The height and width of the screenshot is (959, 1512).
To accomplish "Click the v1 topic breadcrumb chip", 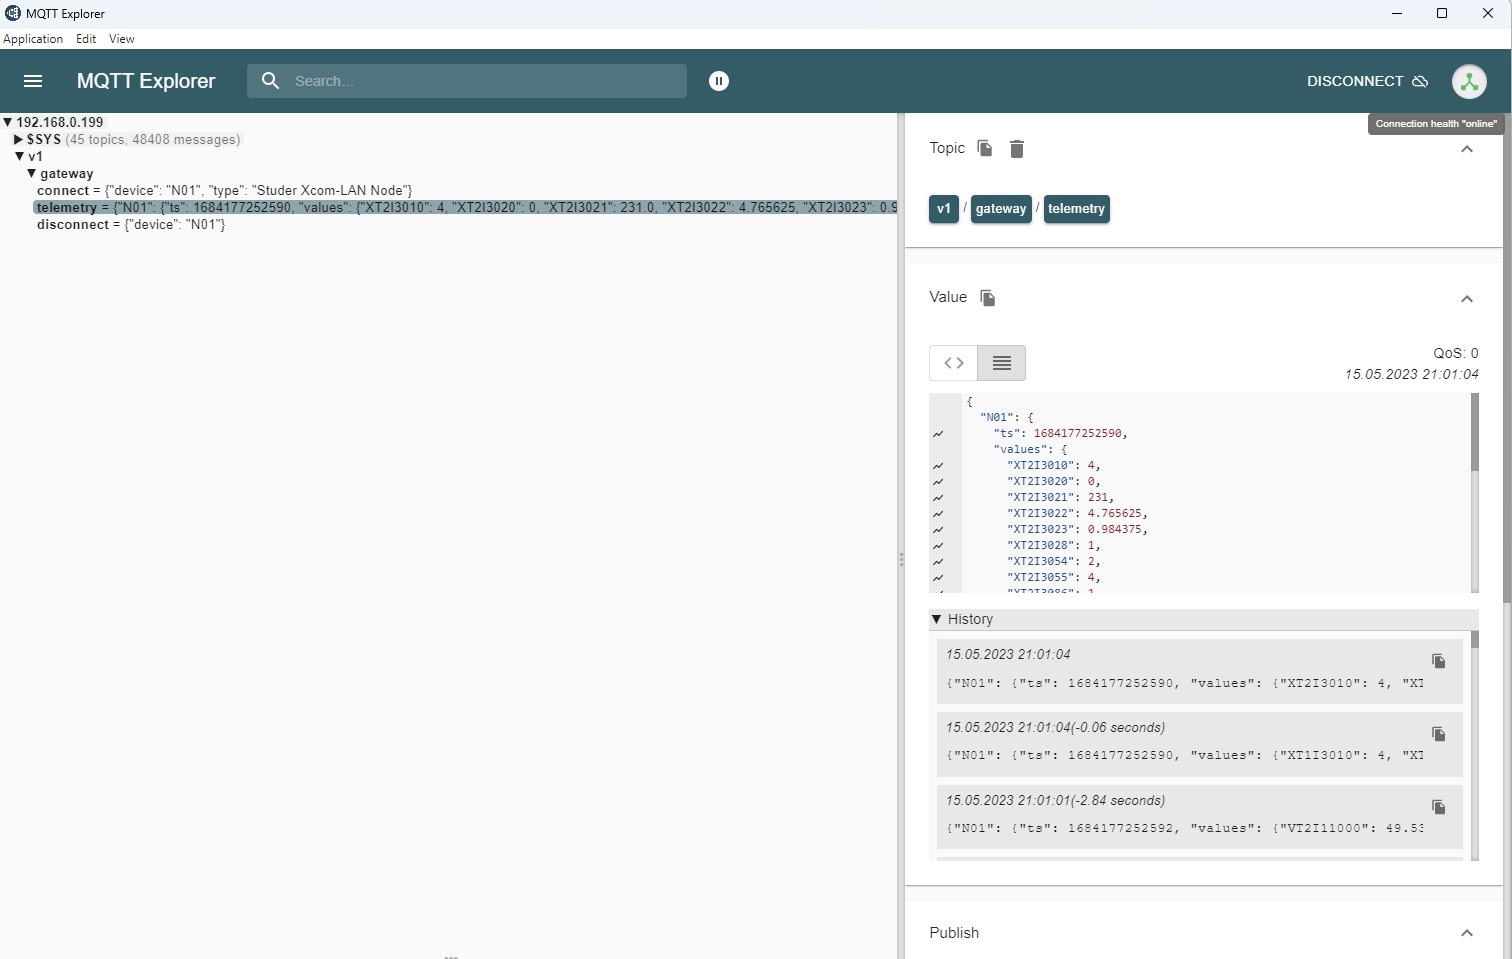I will (x=943, y=209).
